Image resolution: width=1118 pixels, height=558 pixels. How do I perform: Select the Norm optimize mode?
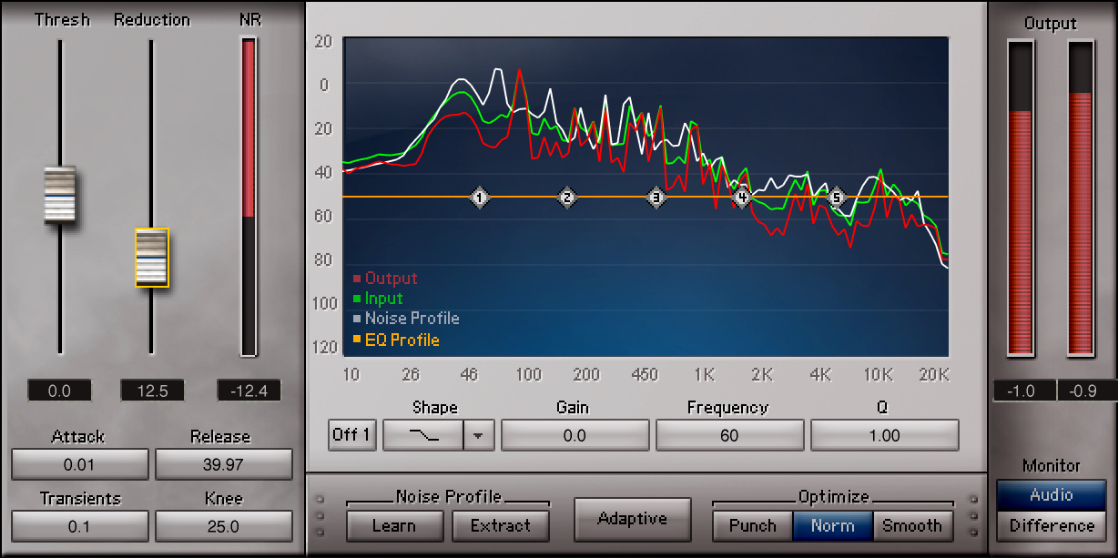(833, 526)
